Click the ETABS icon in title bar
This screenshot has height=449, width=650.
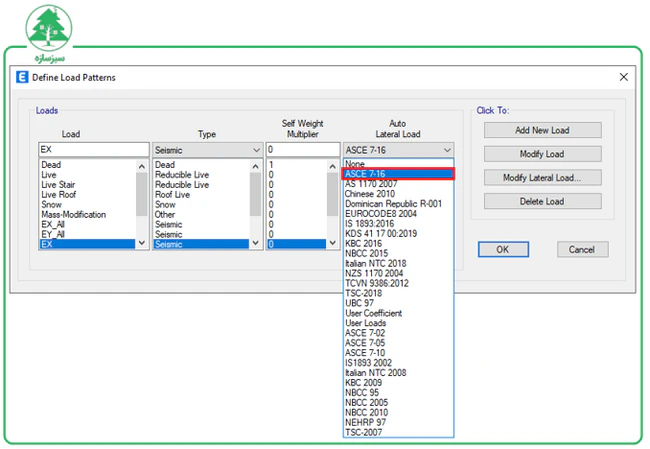point(22,77)
